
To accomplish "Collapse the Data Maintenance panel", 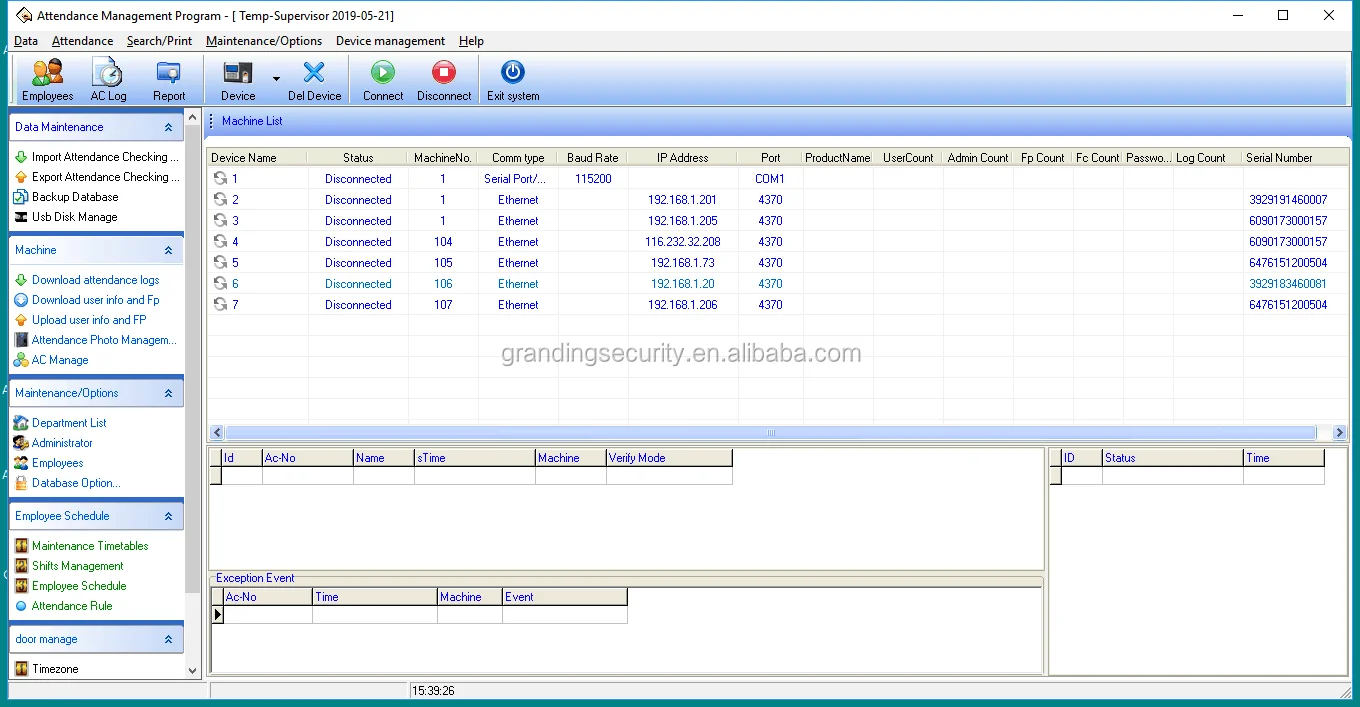I will [168, 128].
